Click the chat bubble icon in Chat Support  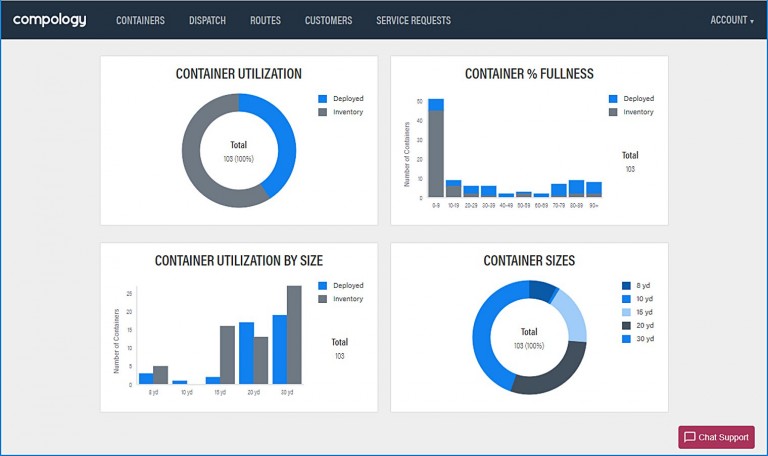690,437
